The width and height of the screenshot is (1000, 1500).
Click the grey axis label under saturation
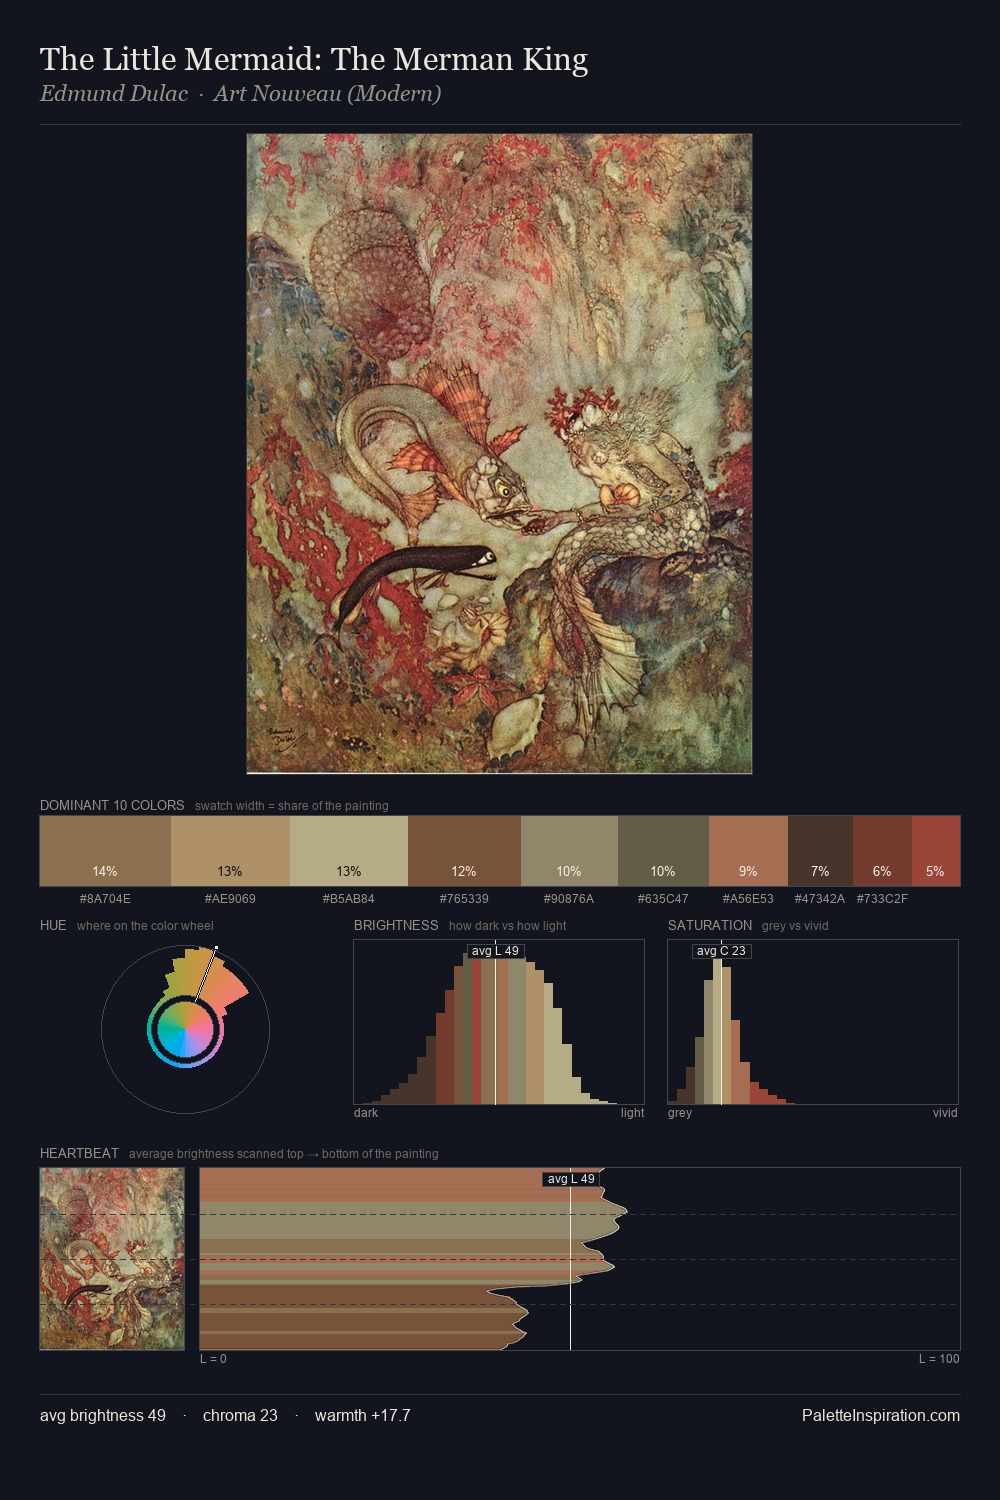click(x=680, y=1113)
